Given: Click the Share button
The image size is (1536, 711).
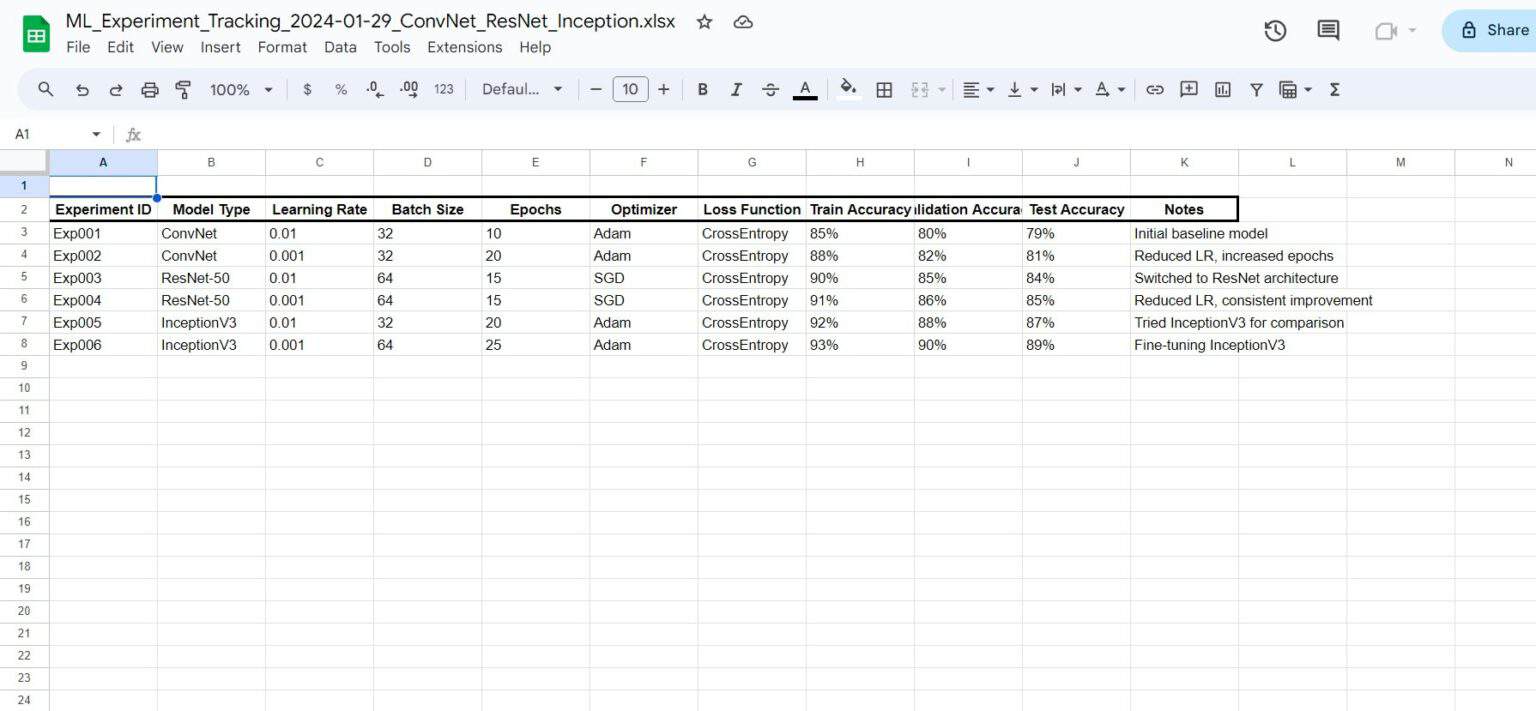Looking at the screenshot, I should pyautogui.click(x=1494, y=30).
